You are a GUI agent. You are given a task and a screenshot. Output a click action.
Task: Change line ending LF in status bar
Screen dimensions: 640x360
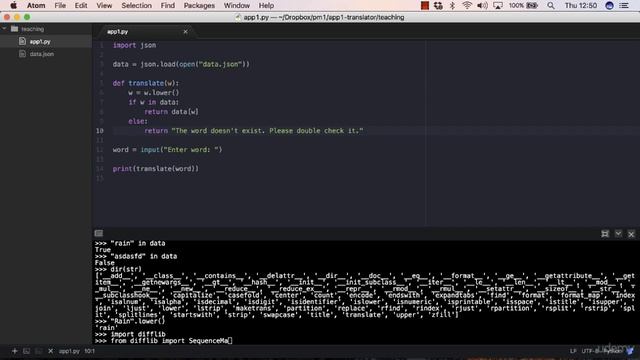(573, 351)
